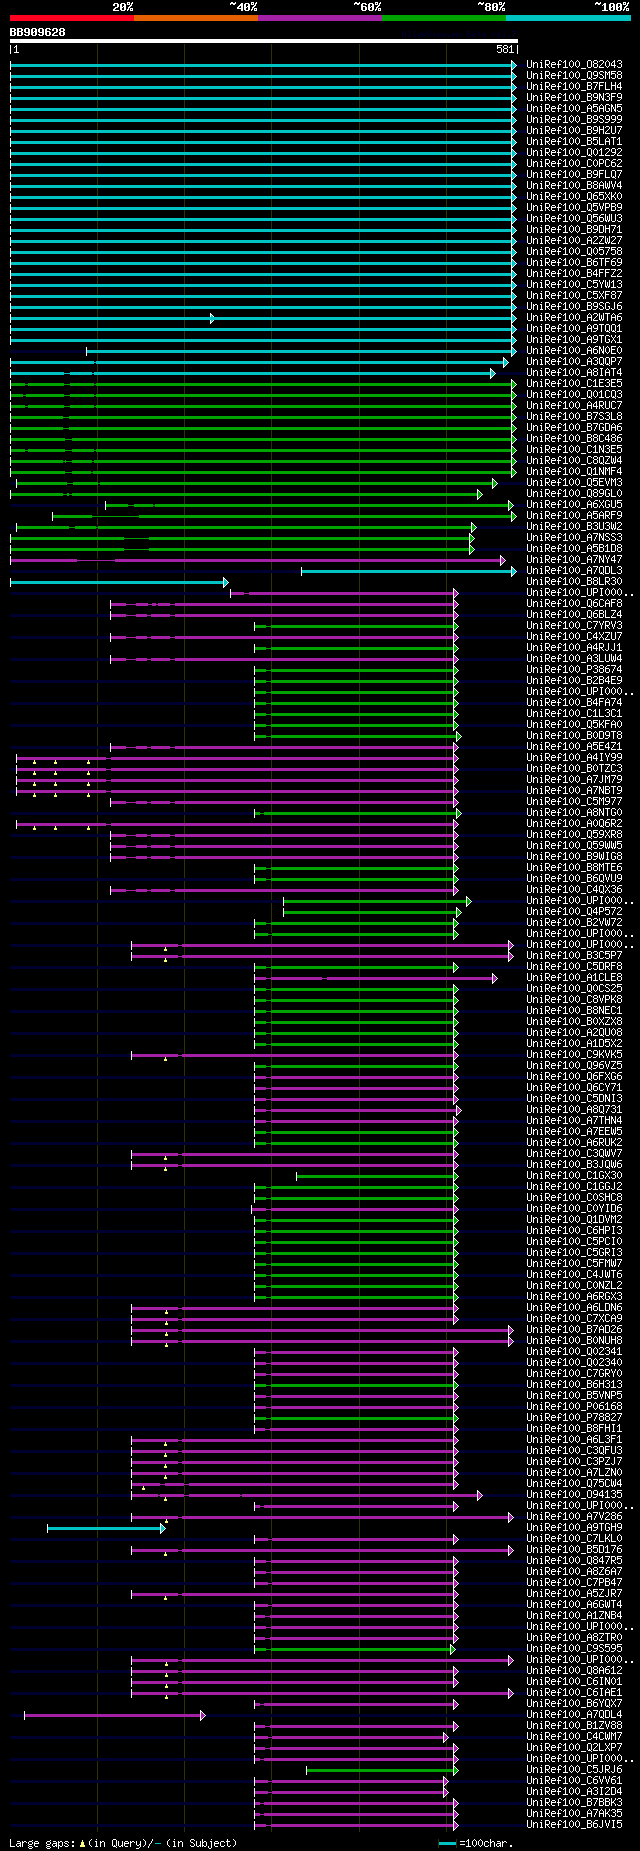
Task: Open hit UniRef100_C4QX36
Action: click(x=574, y=889)
